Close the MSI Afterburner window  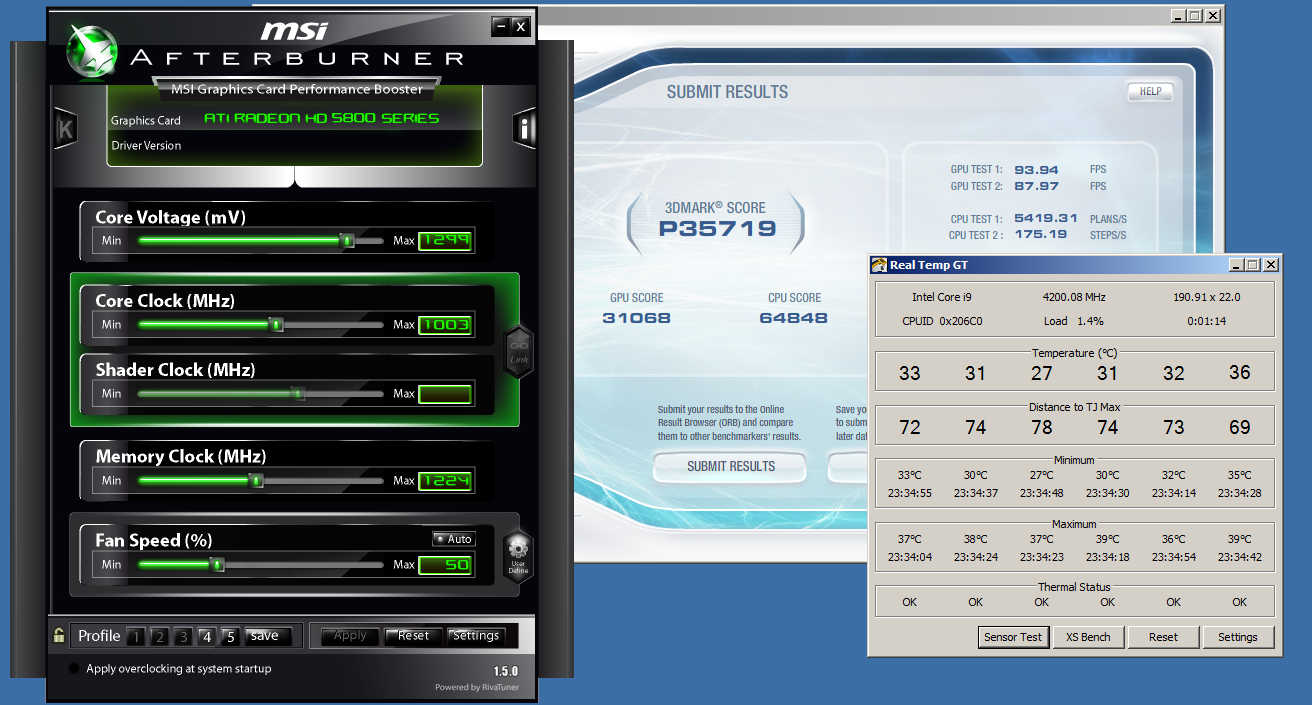520,26
